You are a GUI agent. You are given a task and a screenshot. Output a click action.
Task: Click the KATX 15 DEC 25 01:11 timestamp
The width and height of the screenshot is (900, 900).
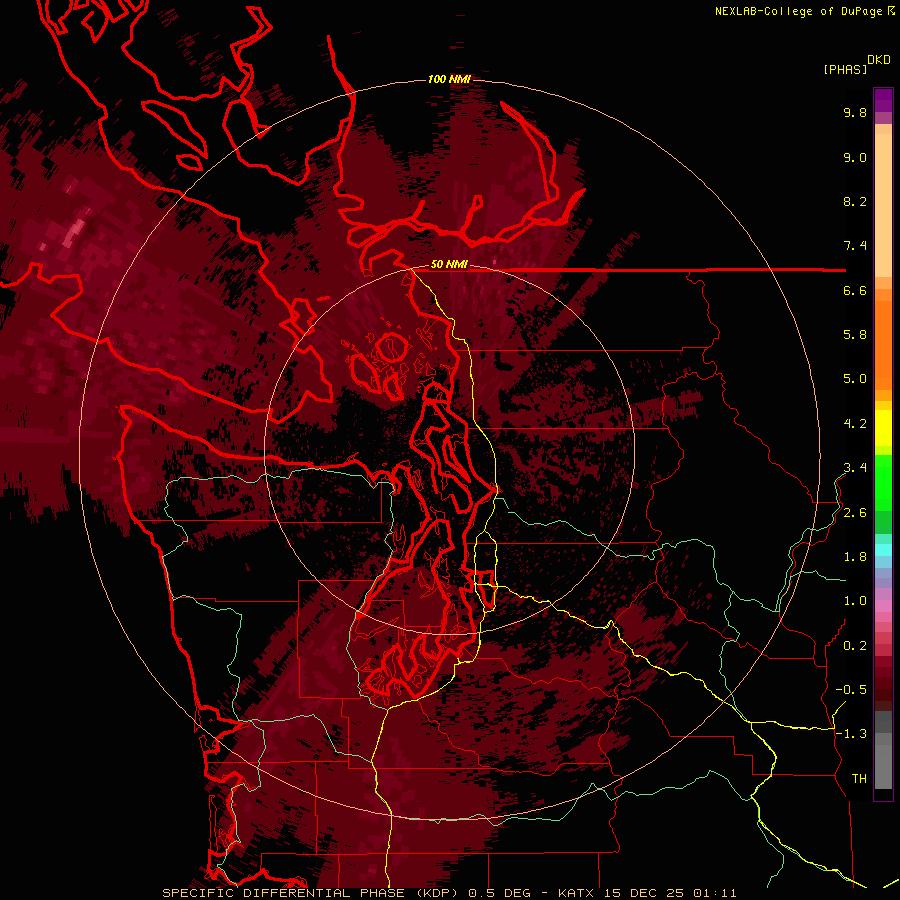coord(647,893)
